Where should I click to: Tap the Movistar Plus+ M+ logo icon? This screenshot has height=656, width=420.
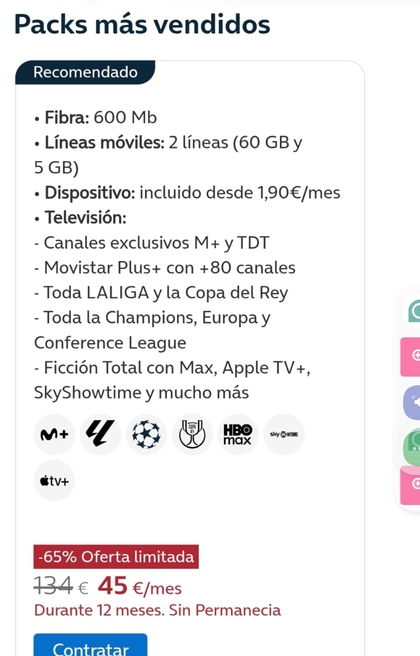(54, 434)
